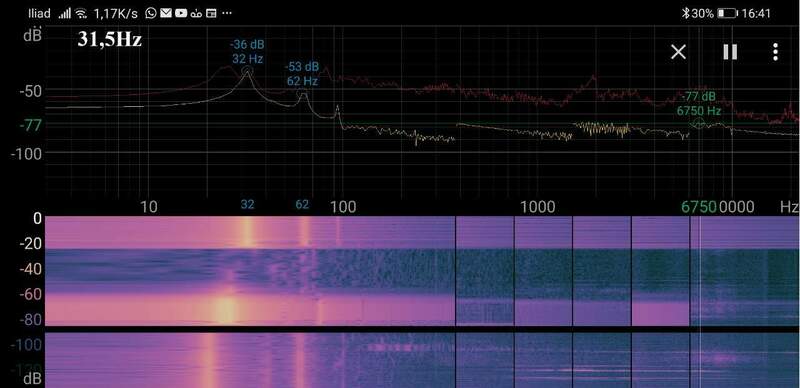800x388 pixels.
Task: Tap the dB unit label at top left
Action: coord(32,36)
